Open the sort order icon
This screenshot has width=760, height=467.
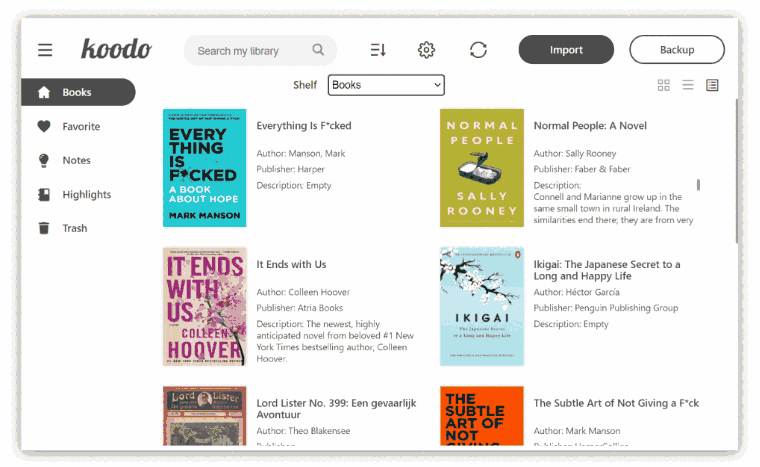click(378, 50)
